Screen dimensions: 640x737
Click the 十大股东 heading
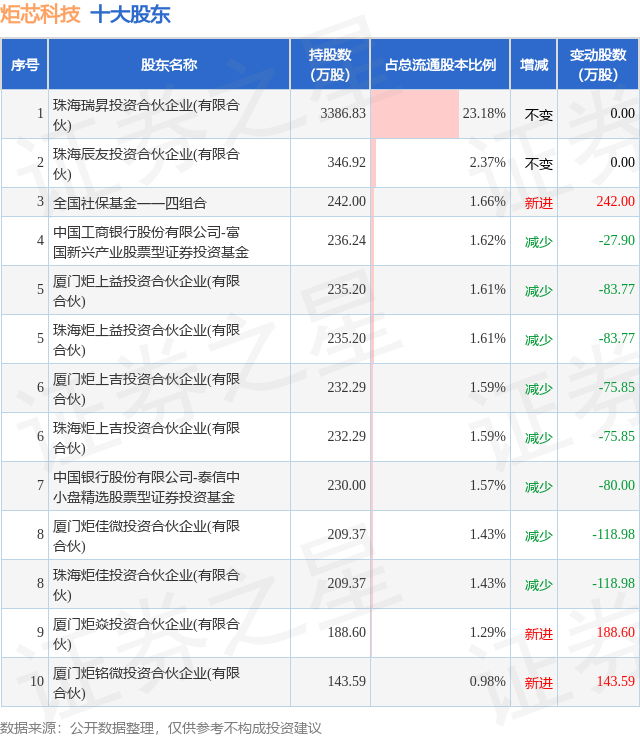point(130,14)
